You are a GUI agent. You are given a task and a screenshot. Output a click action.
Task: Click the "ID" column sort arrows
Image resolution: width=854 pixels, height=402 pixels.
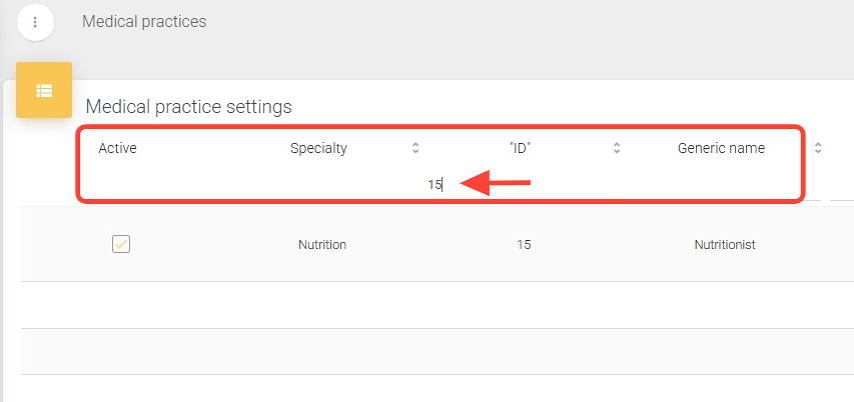pyautogui.click(x=617, y=148)
